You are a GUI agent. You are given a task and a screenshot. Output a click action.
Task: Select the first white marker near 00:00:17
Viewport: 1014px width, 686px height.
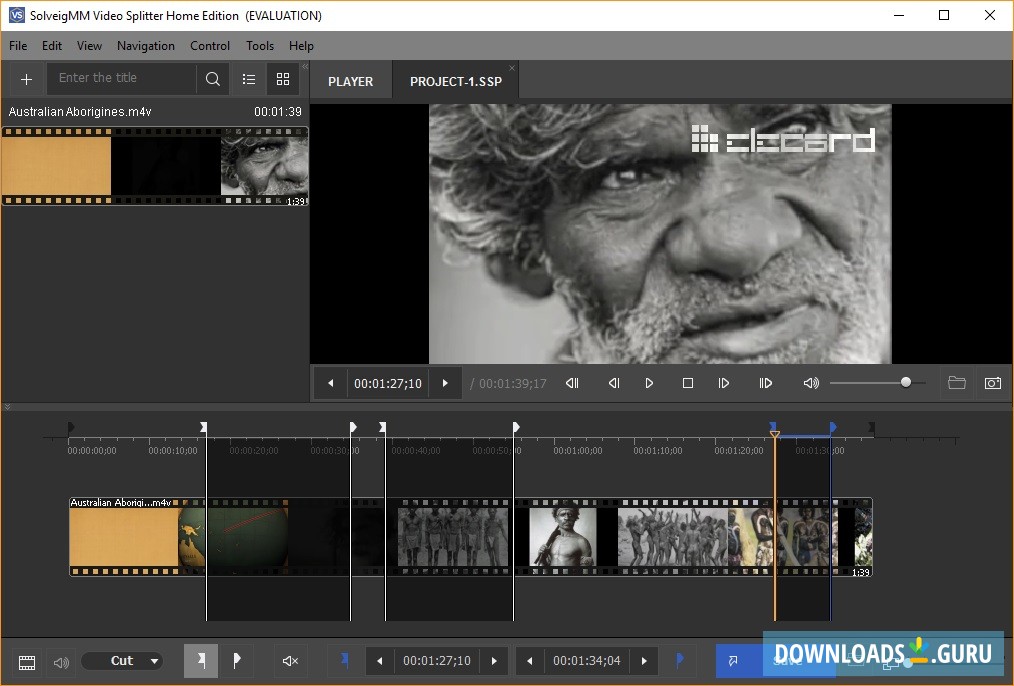coord(204,427)
